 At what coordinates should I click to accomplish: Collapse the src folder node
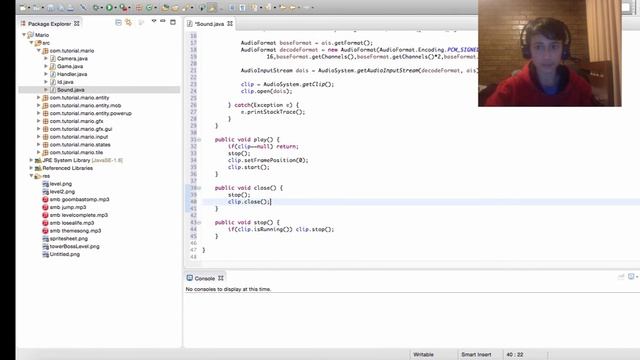[31, 42]
